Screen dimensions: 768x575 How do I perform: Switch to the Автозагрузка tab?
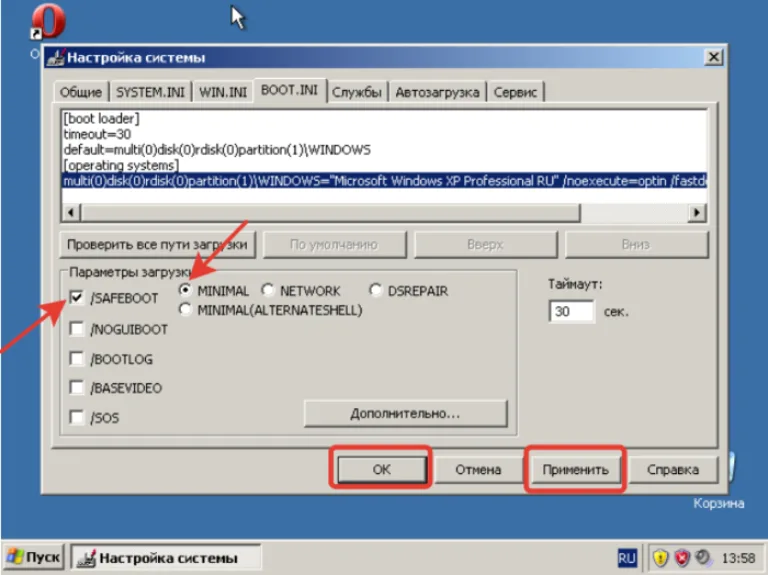437,92
